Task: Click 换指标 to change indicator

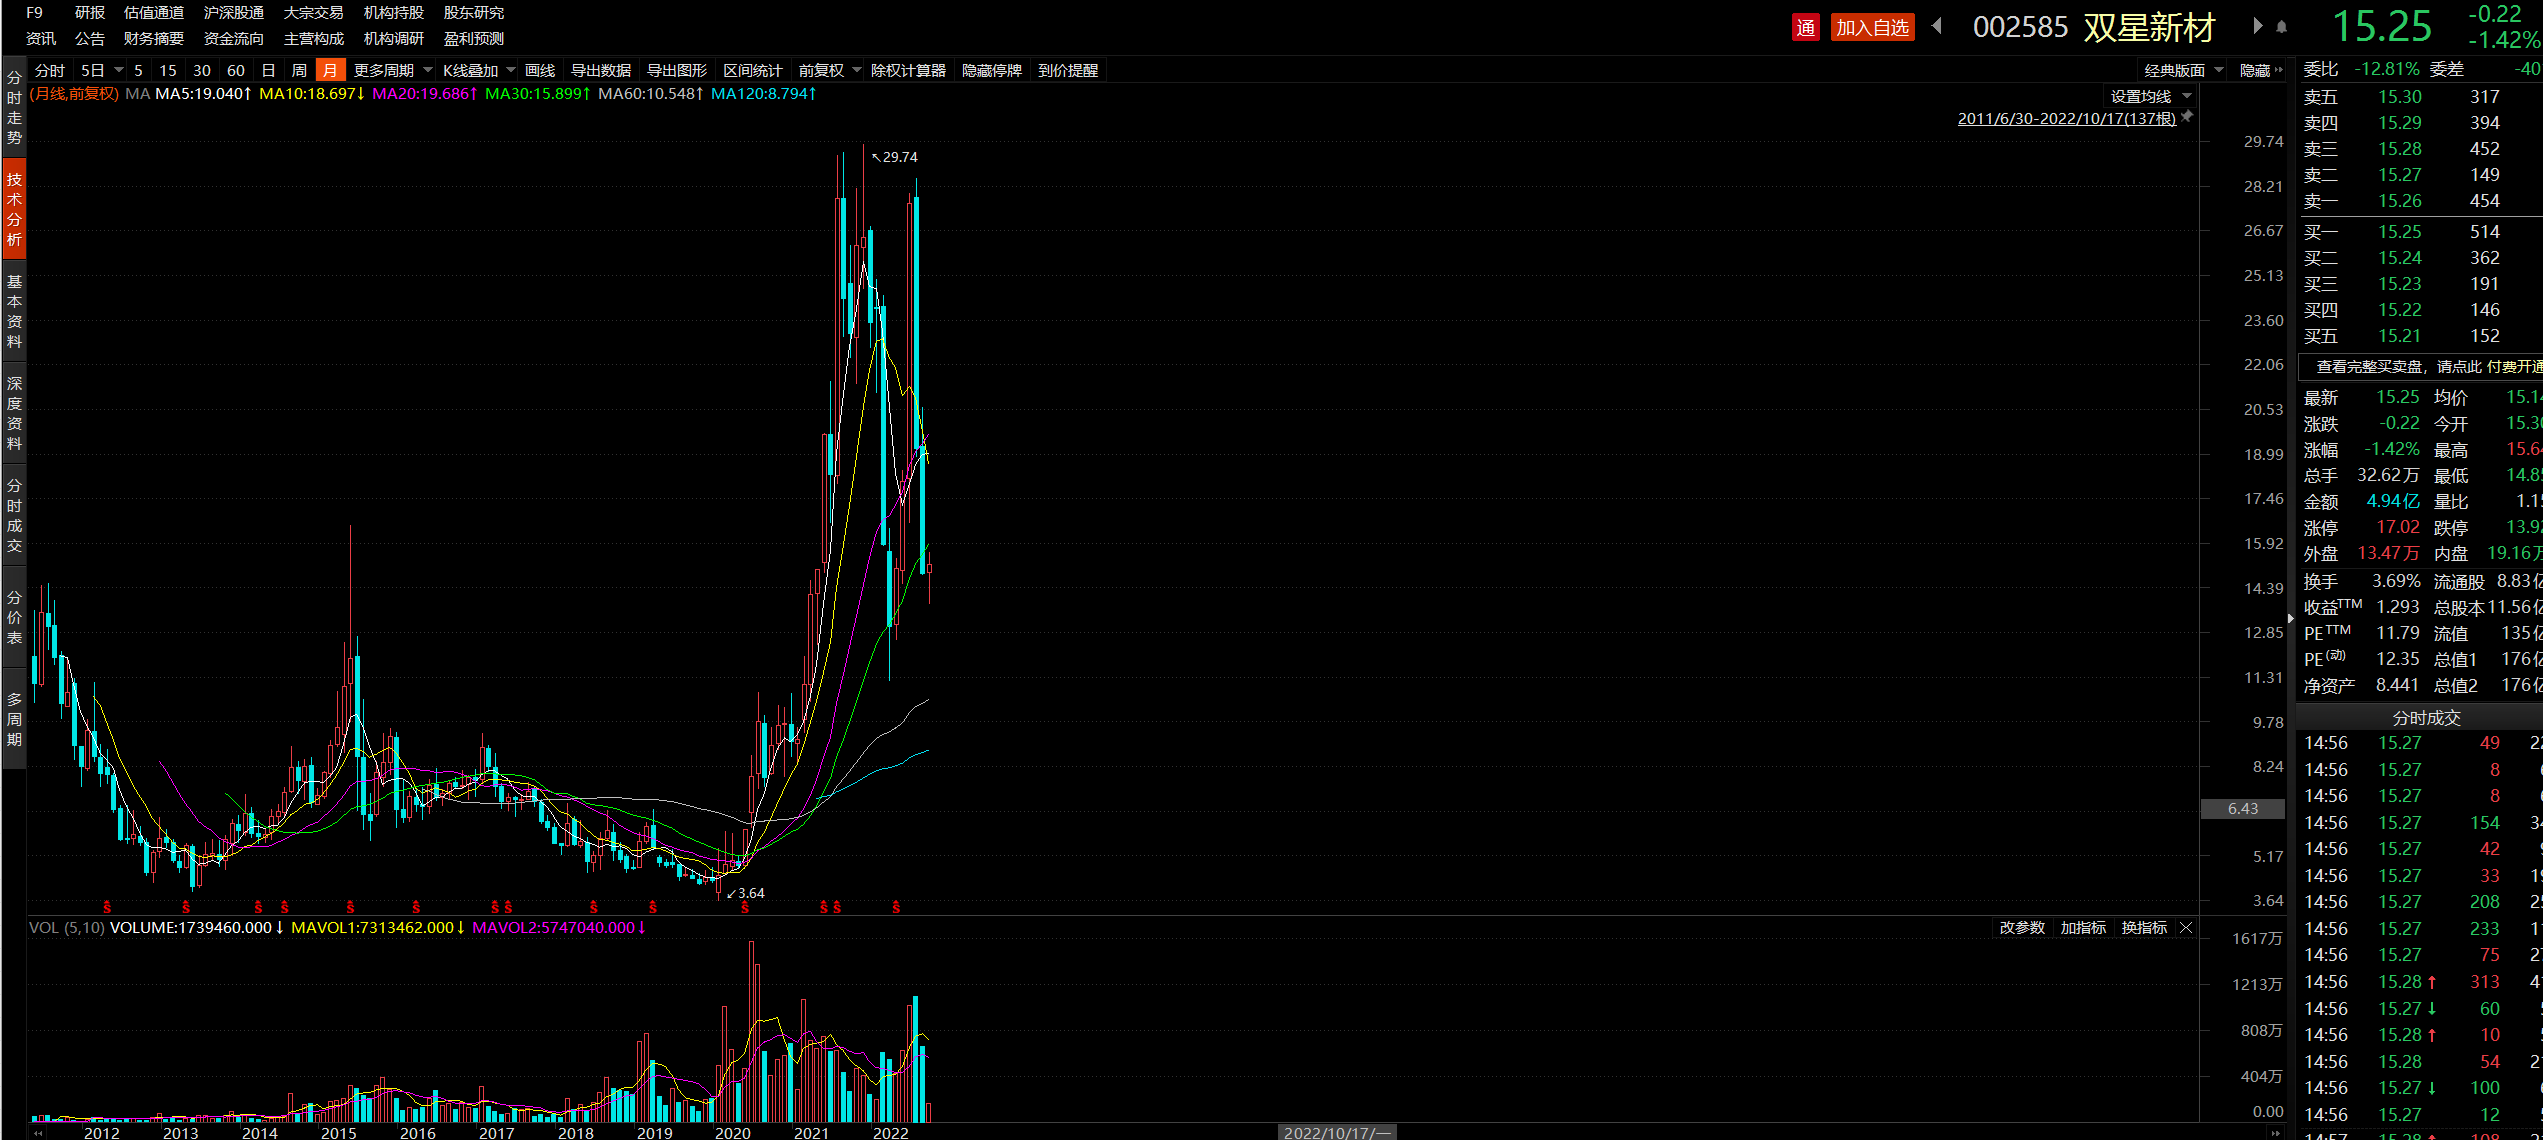Action: [2143, 928]
